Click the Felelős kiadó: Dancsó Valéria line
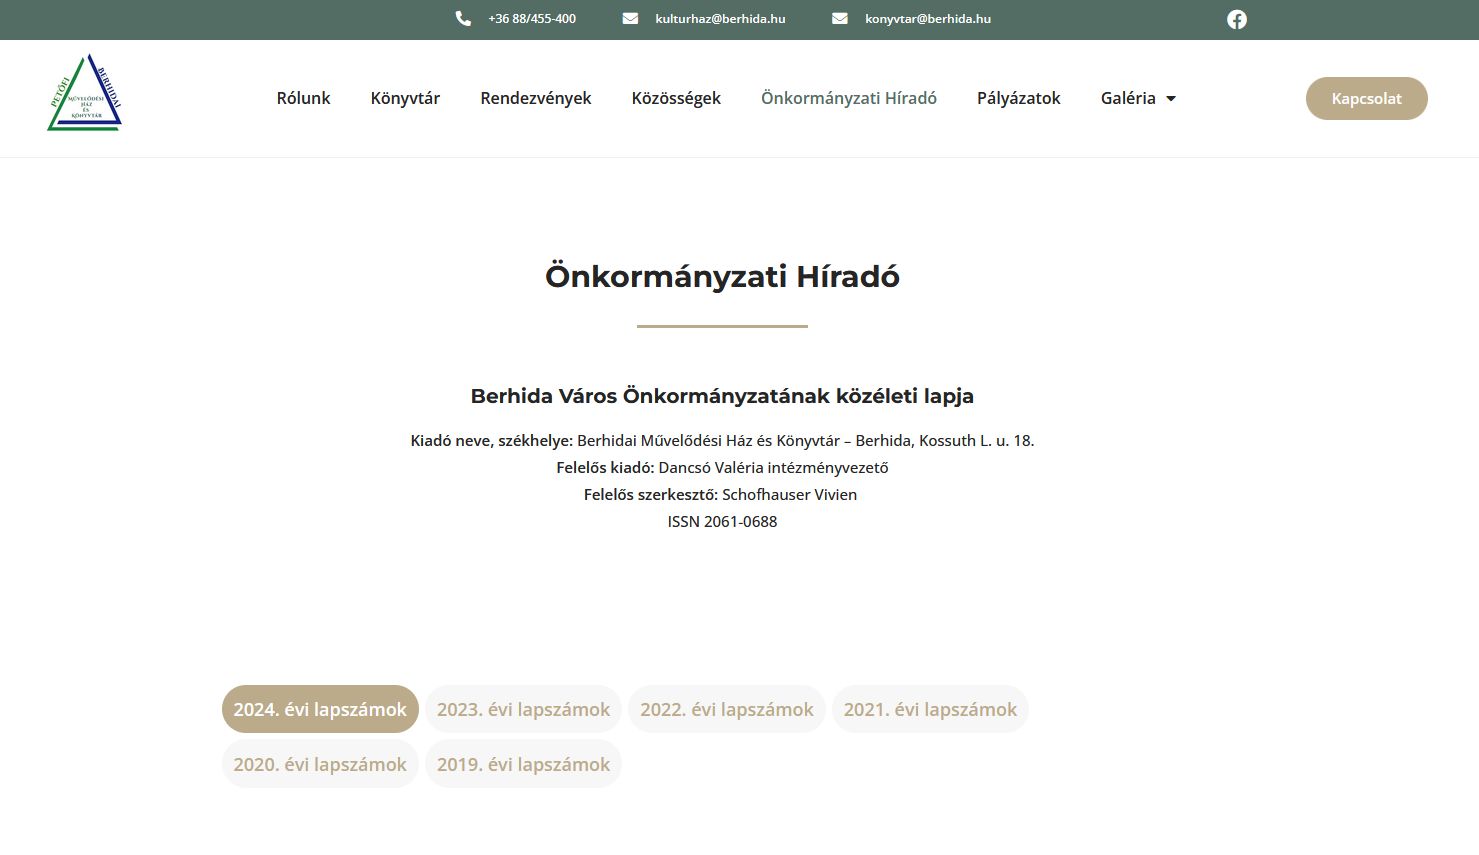Screen dimensions: 1479x855 (x=722, y=467)
